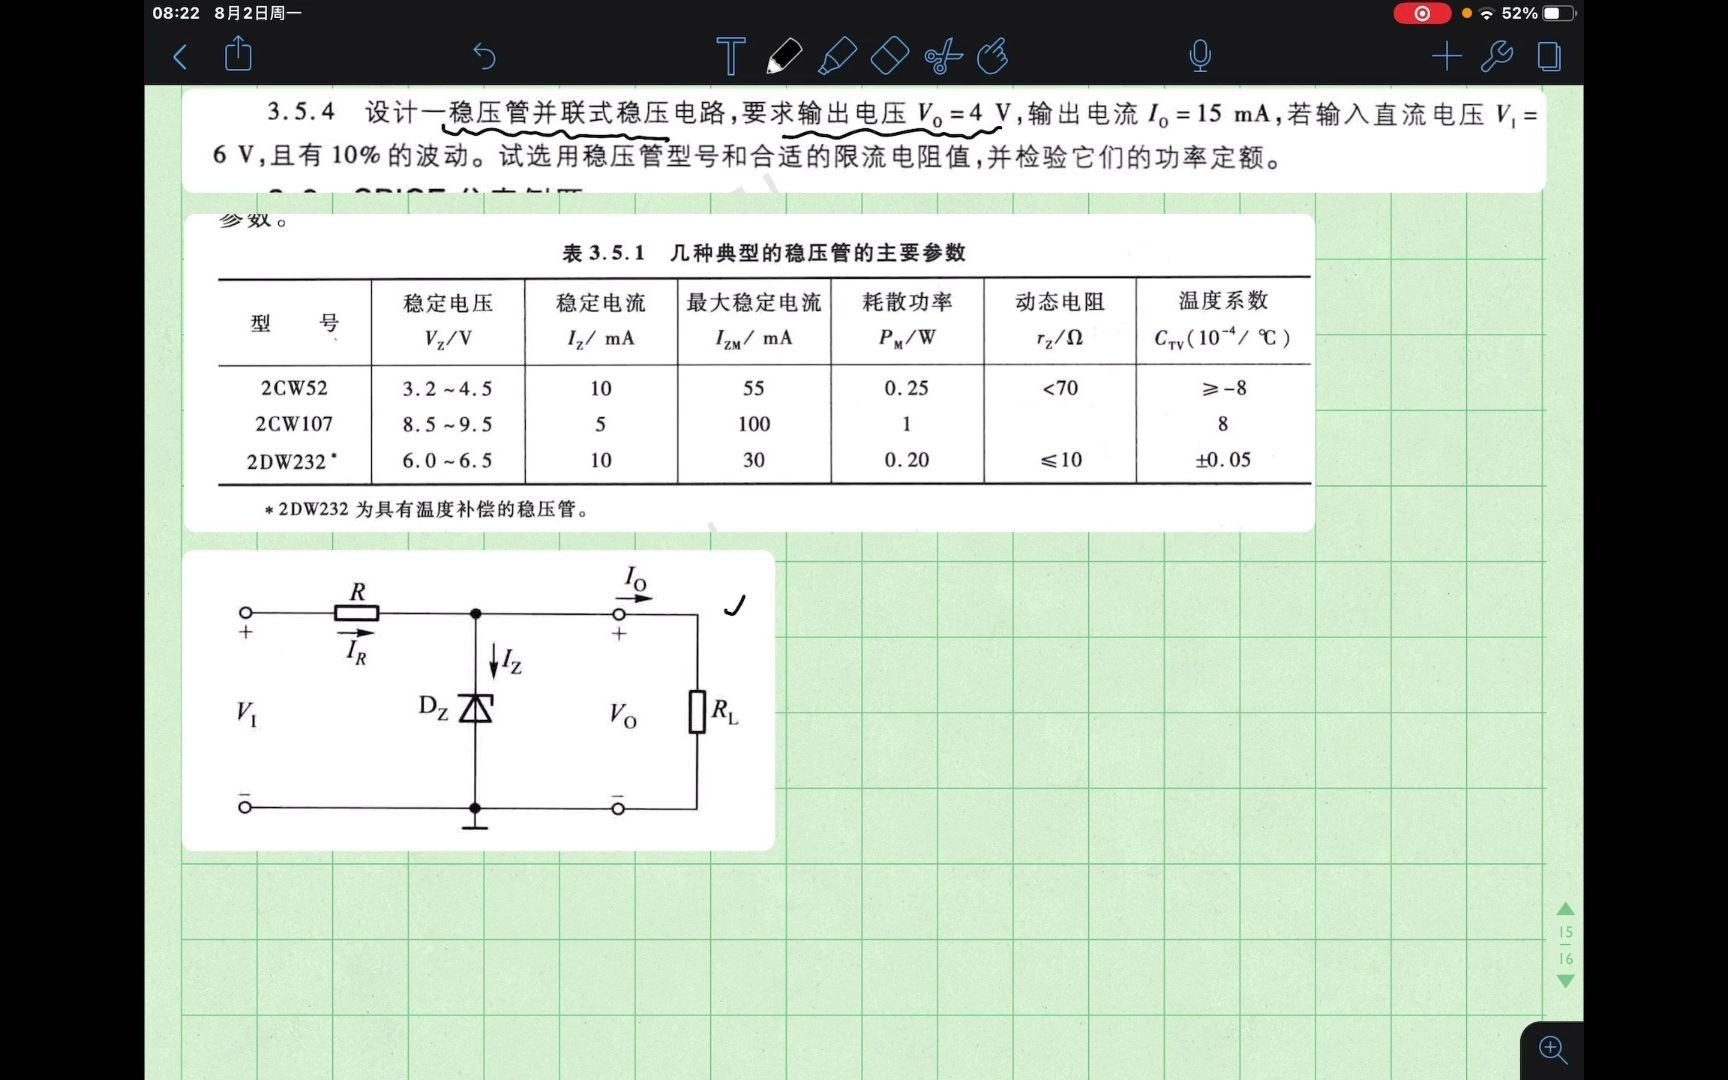The height and width of the screenshot is (1080, 1728).
Task: Select the highlighter tool
Action: (x=840, y=57)
